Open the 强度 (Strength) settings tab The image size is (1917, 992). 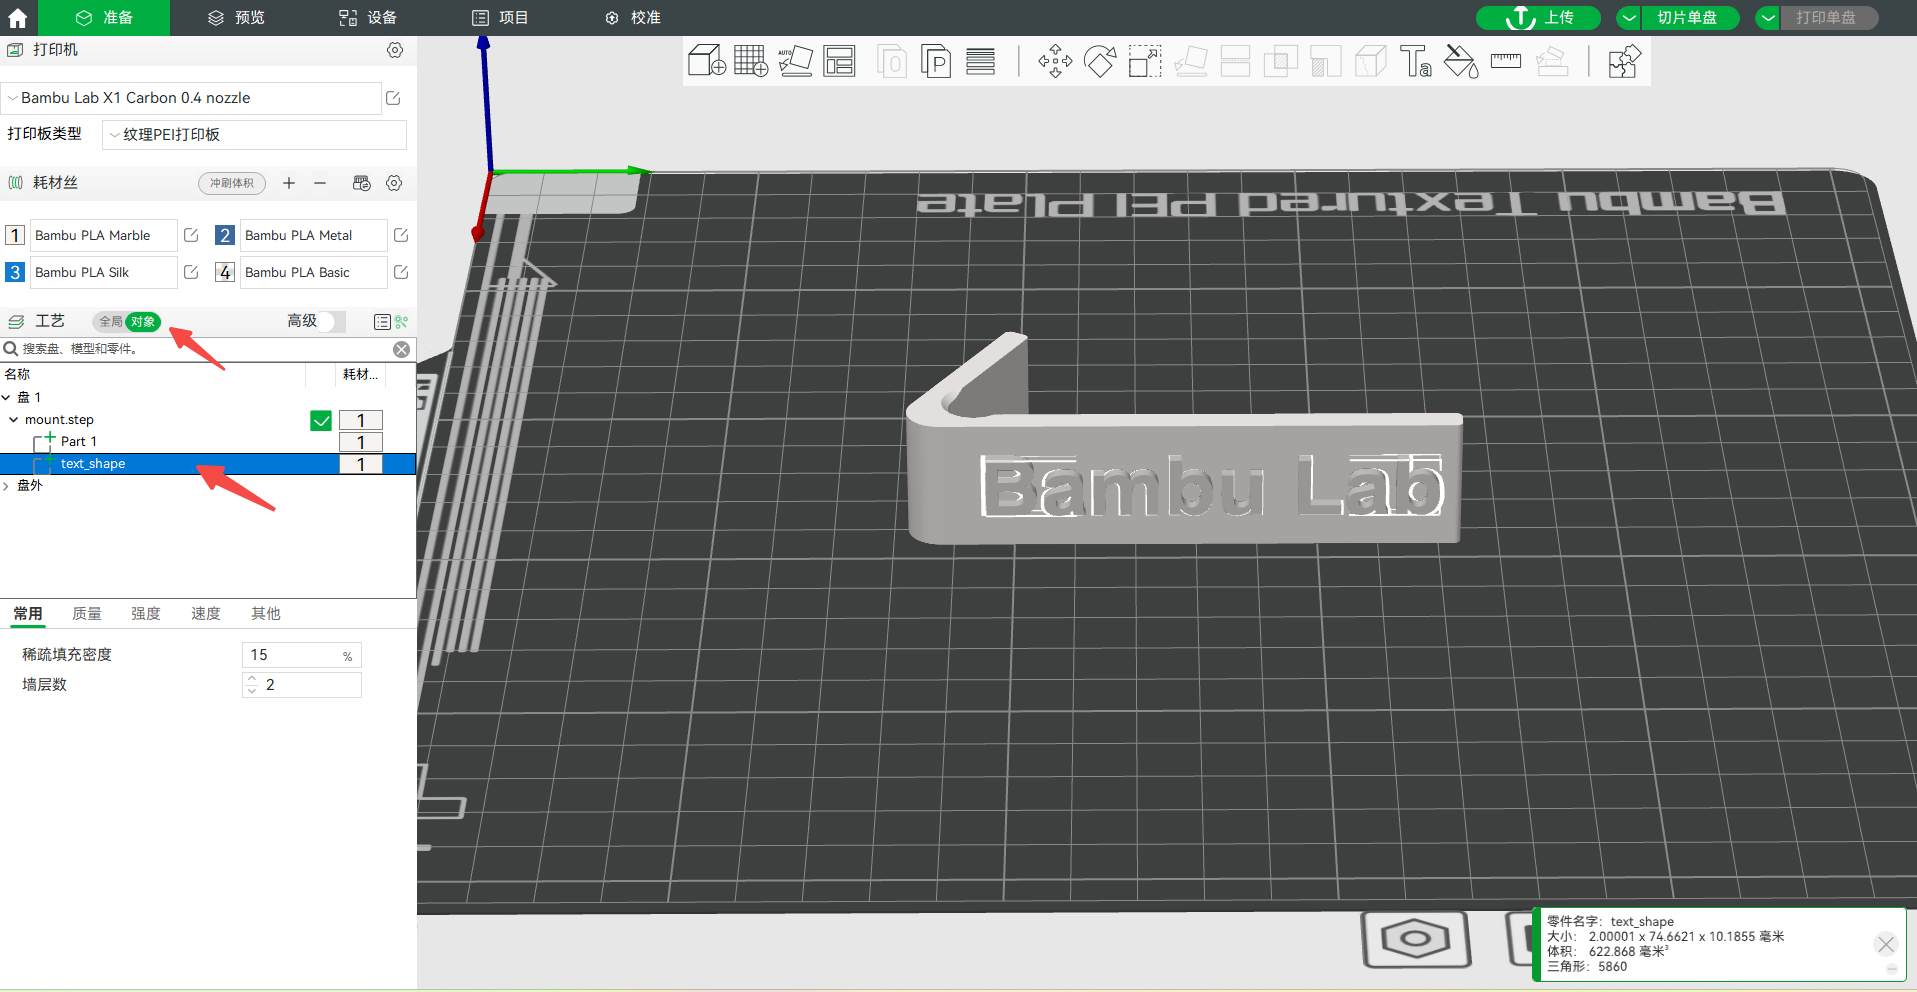coord(146,614)
